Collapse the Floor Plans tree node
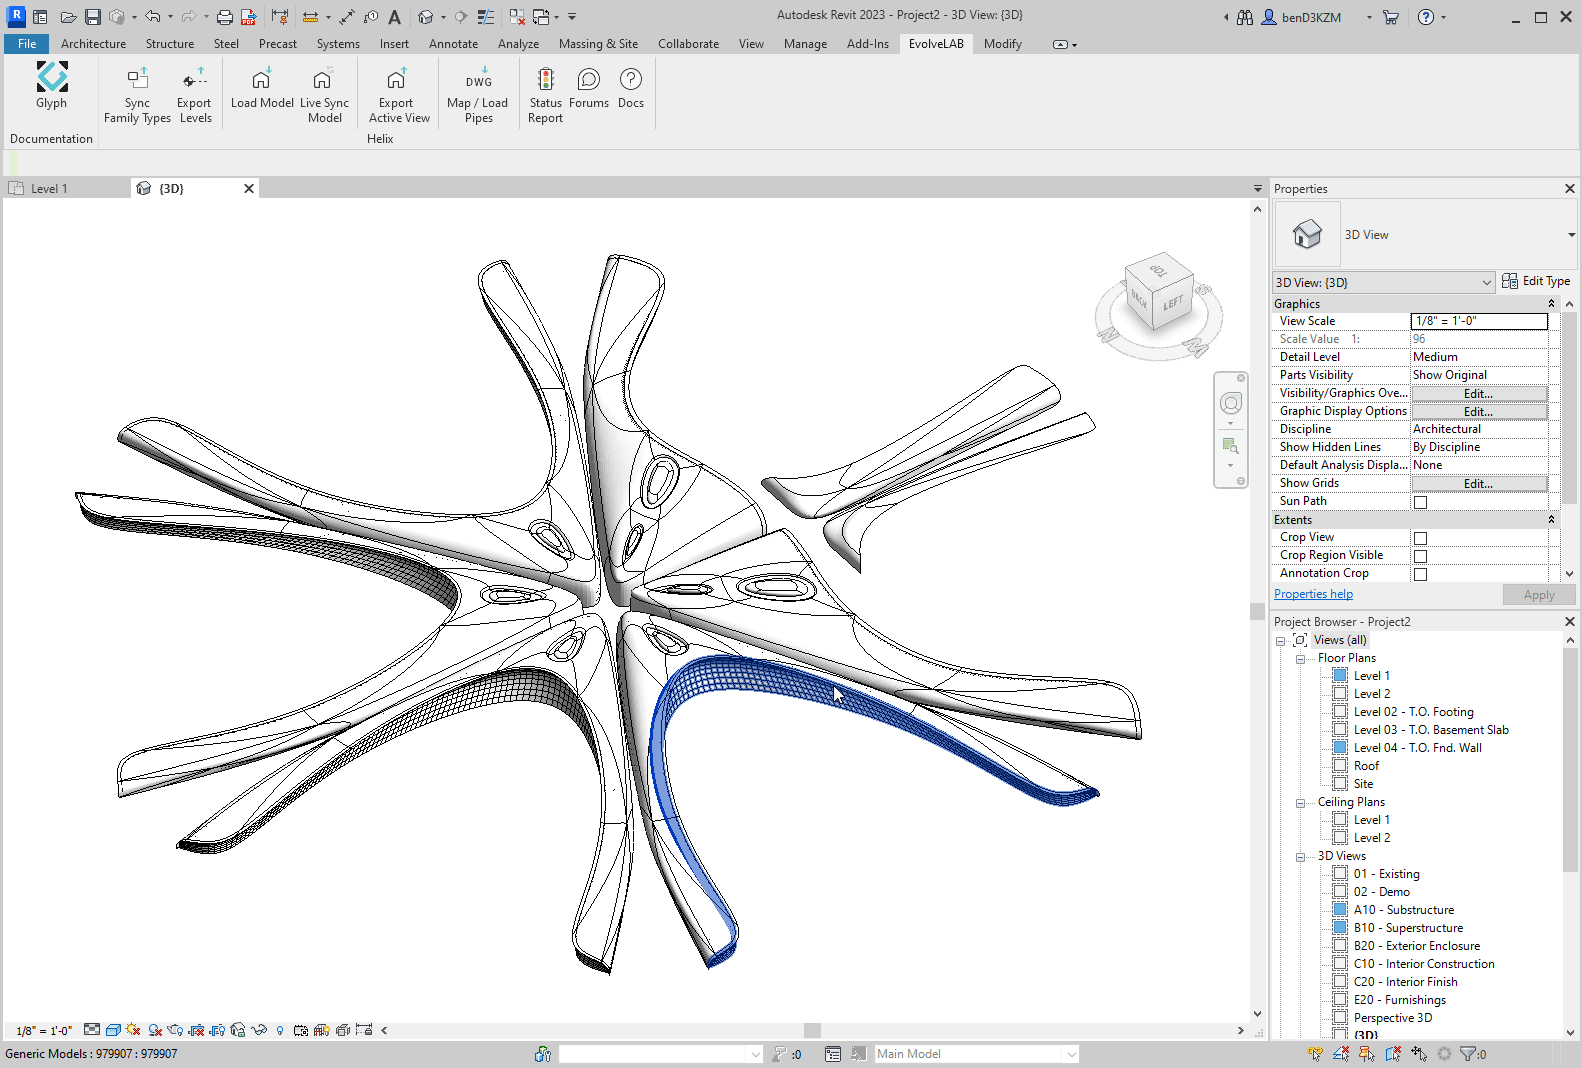The image size is (1582, 1068). point(1300,659)
